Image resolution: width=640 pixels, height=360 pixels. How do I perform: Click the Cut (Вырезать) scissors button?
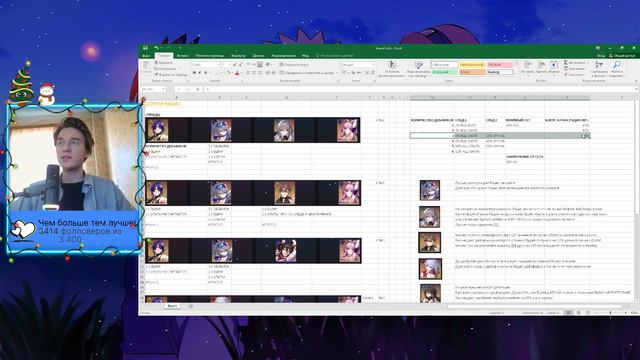tap(163, 63)
